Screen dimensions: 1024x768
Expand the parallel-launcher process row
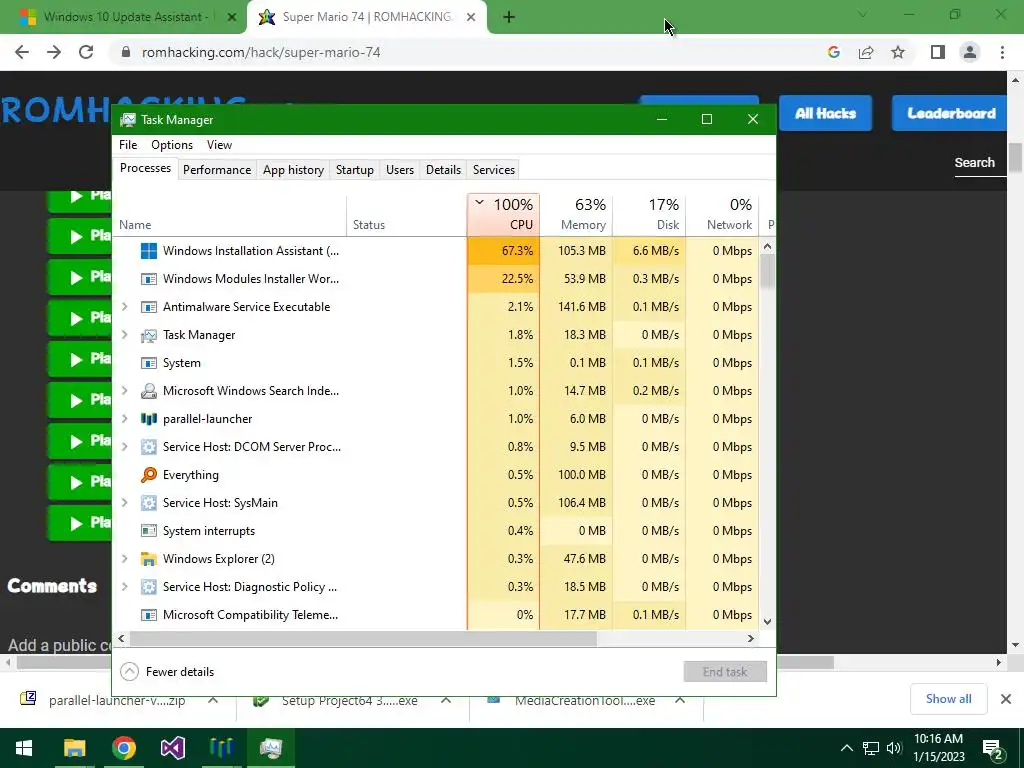[x=125, y=419]
